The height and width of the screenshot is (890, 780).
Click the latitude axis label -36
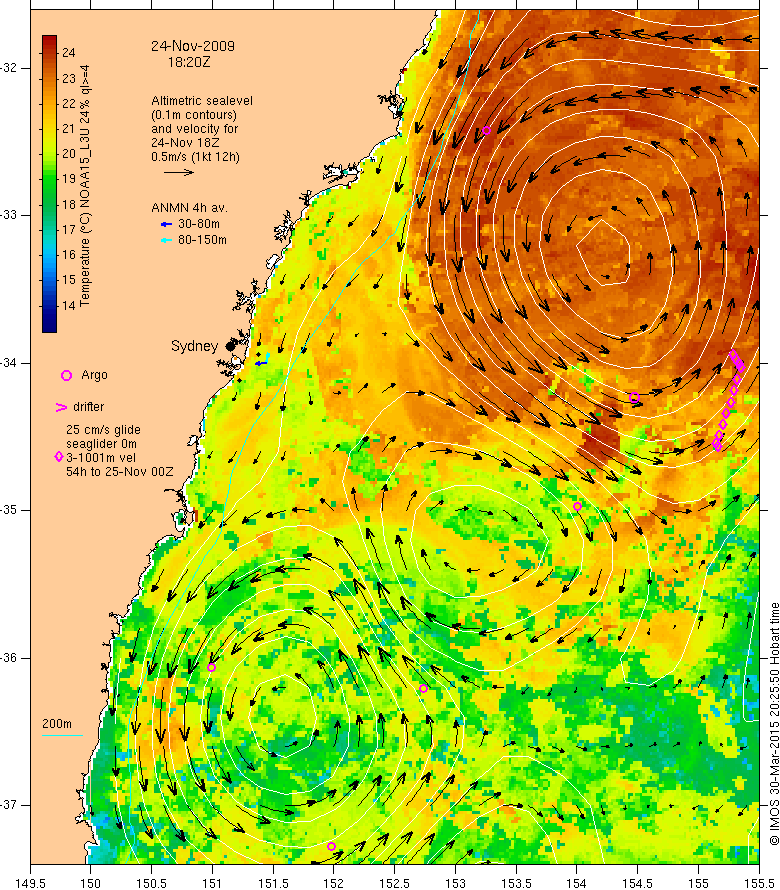[9, 658]
